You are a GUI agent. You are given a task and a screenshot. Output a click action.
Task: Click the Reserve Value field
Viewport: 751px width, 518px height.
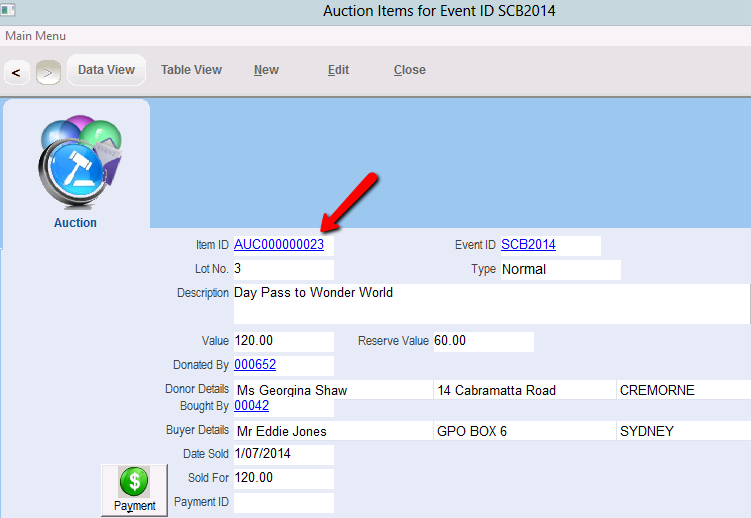pos(482,341)
